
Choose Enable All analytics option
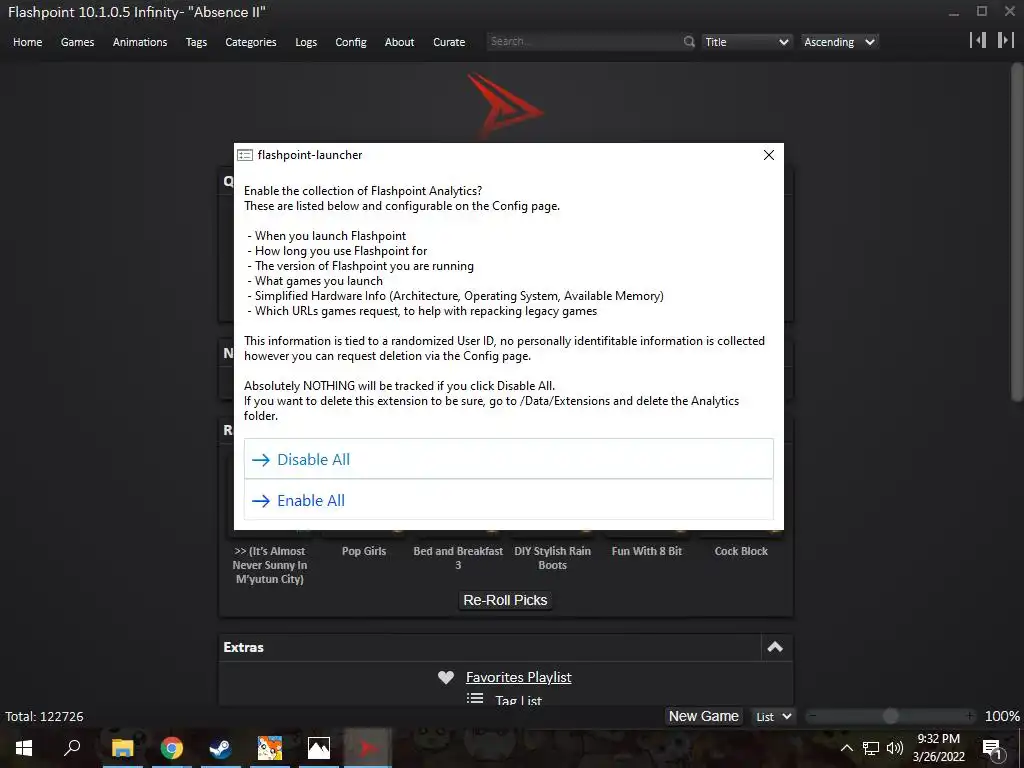pos(508,500)
